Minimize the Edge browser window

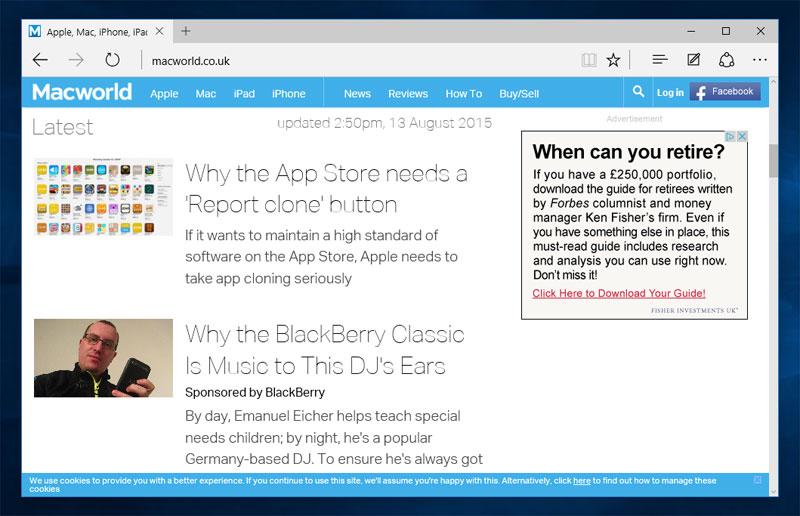[691, 31]
